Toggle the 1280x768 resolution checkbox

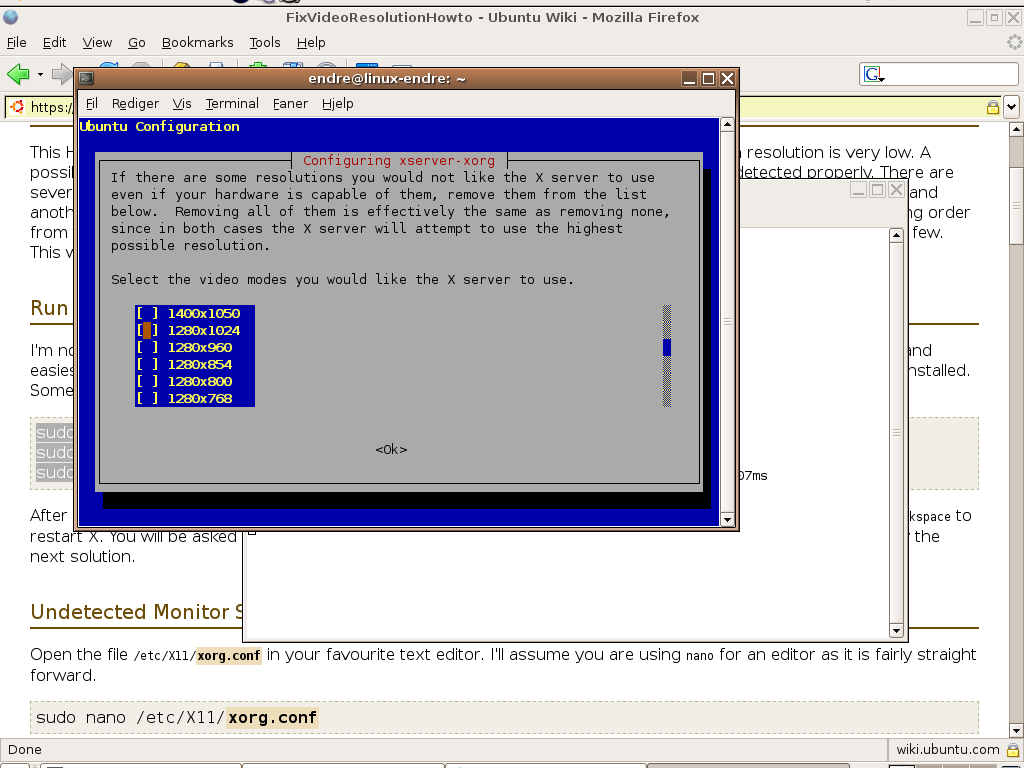click(147, 398)
